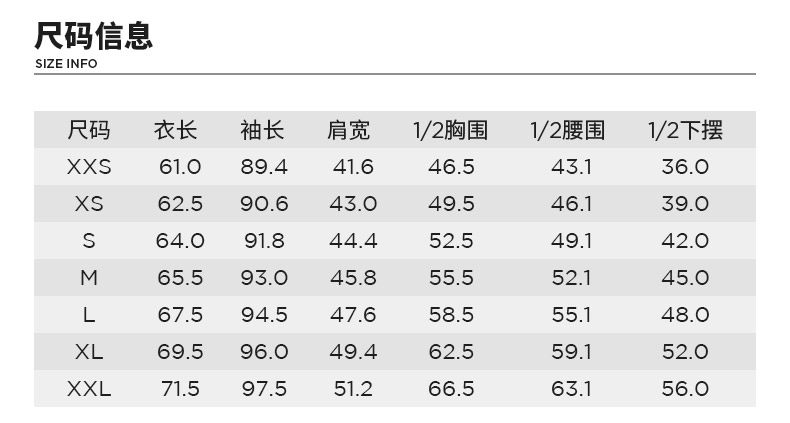This screenshot has height=423, width=790.
Task: Click the L size row label
Action: click(x=89, y=315)
